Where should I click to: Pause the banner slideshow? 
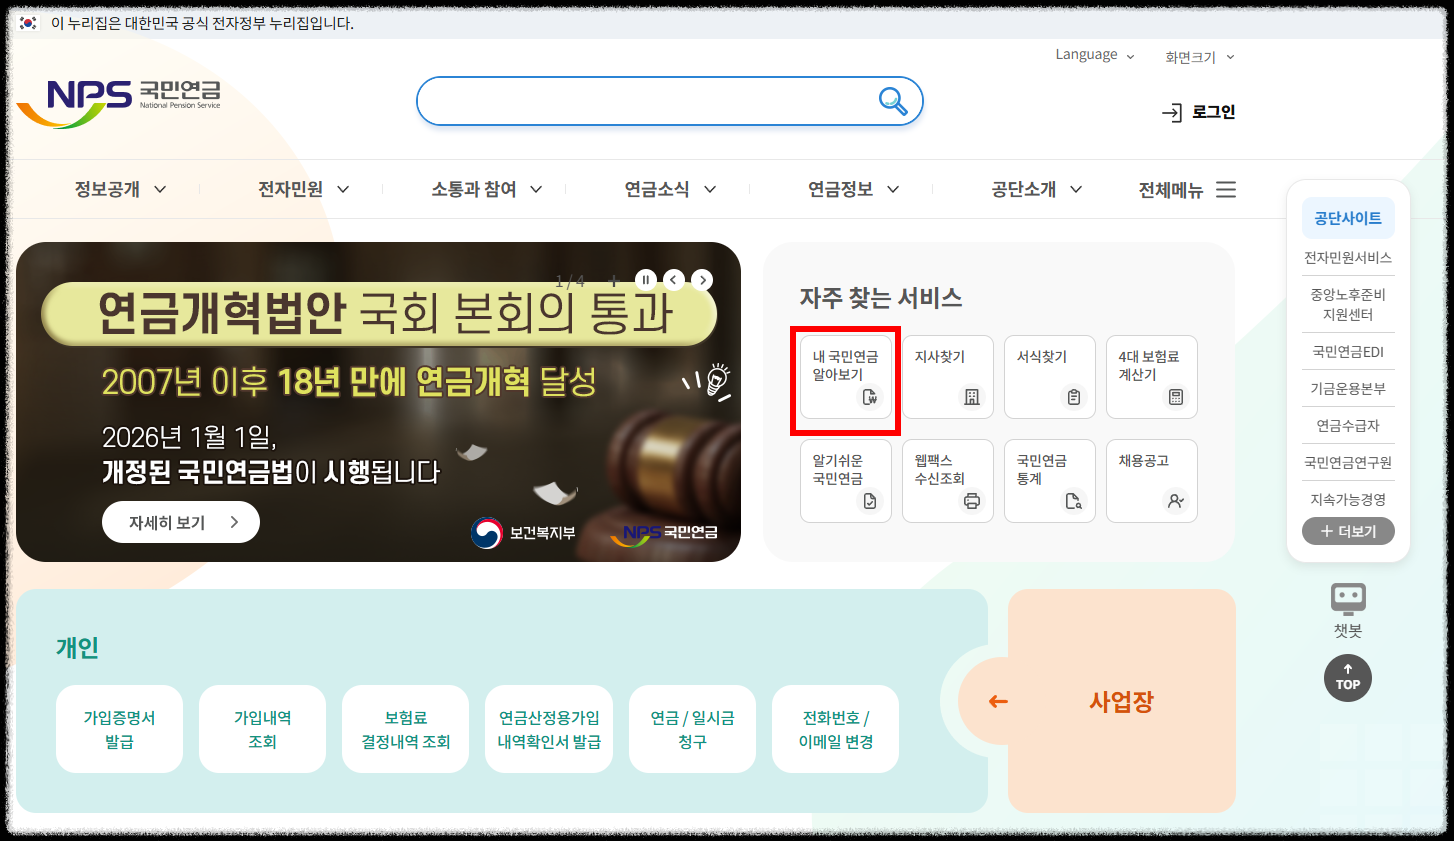click(646, 280)
